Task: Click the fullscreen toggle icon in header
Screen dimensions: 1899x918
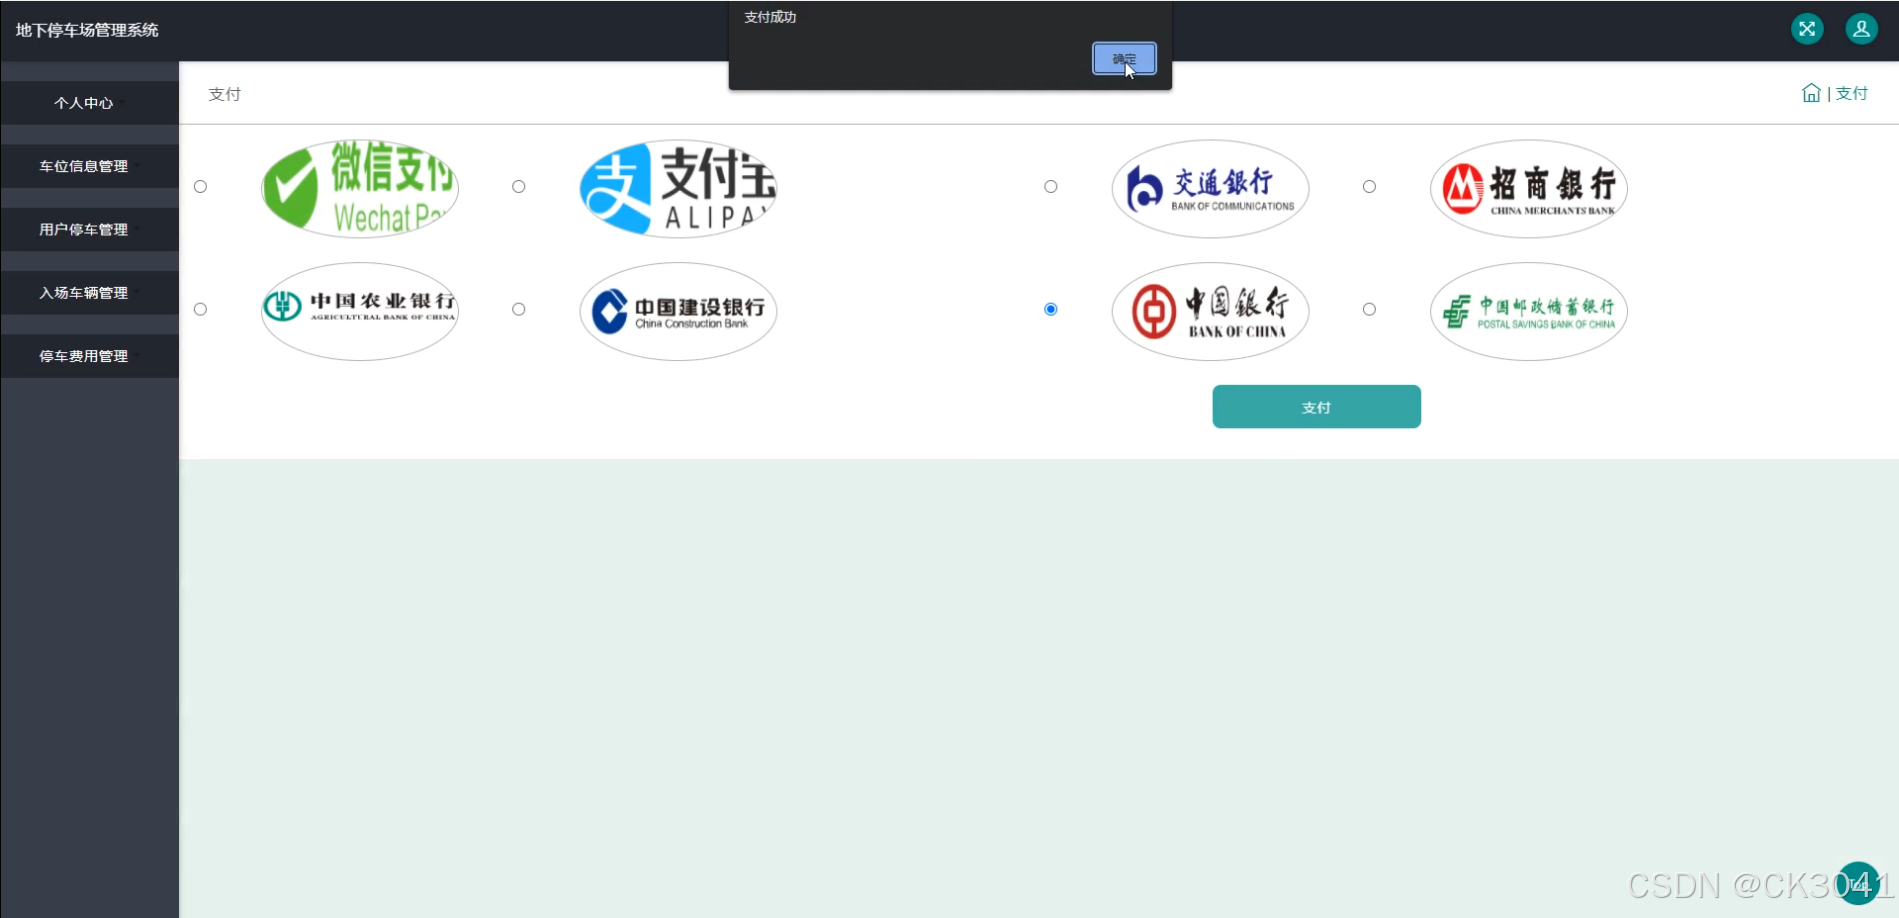Action: click(1806, 29)
